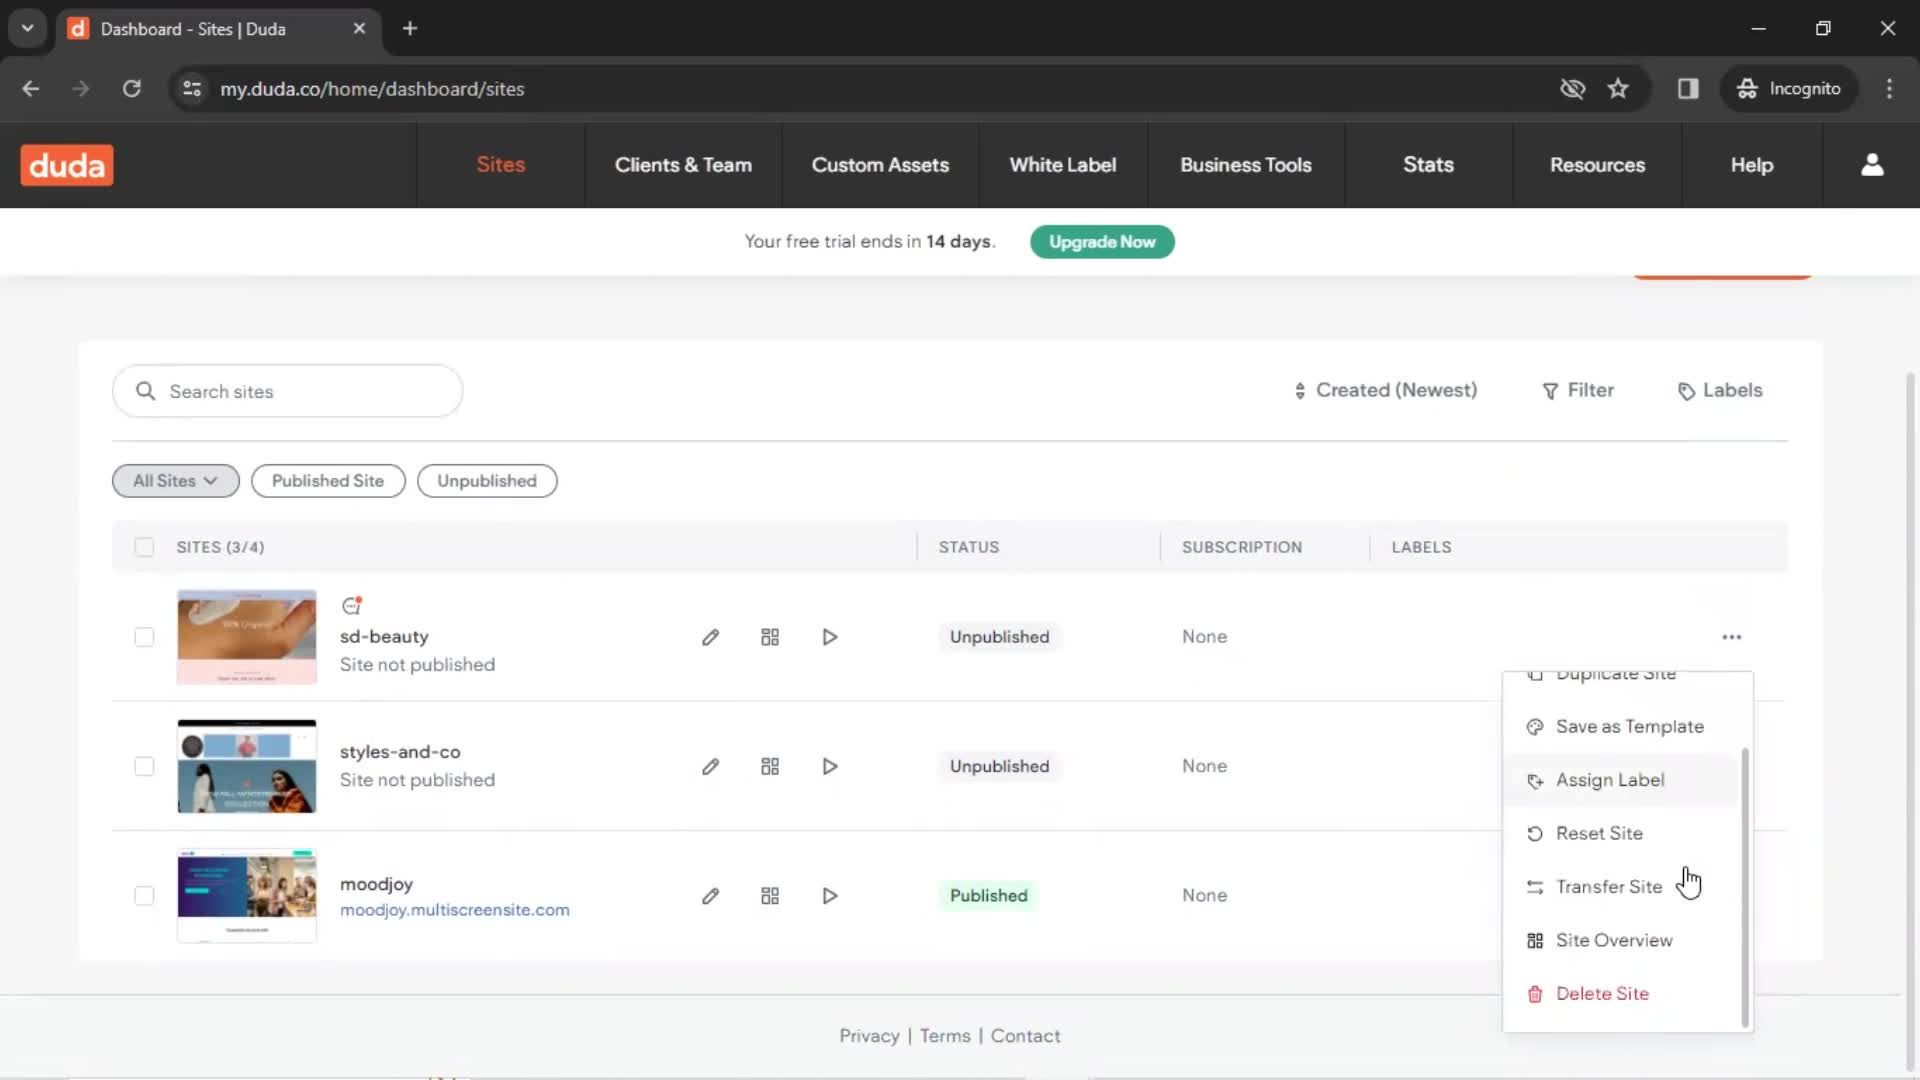Click the moodjoy site thumbnail

(x=247, y=896)
